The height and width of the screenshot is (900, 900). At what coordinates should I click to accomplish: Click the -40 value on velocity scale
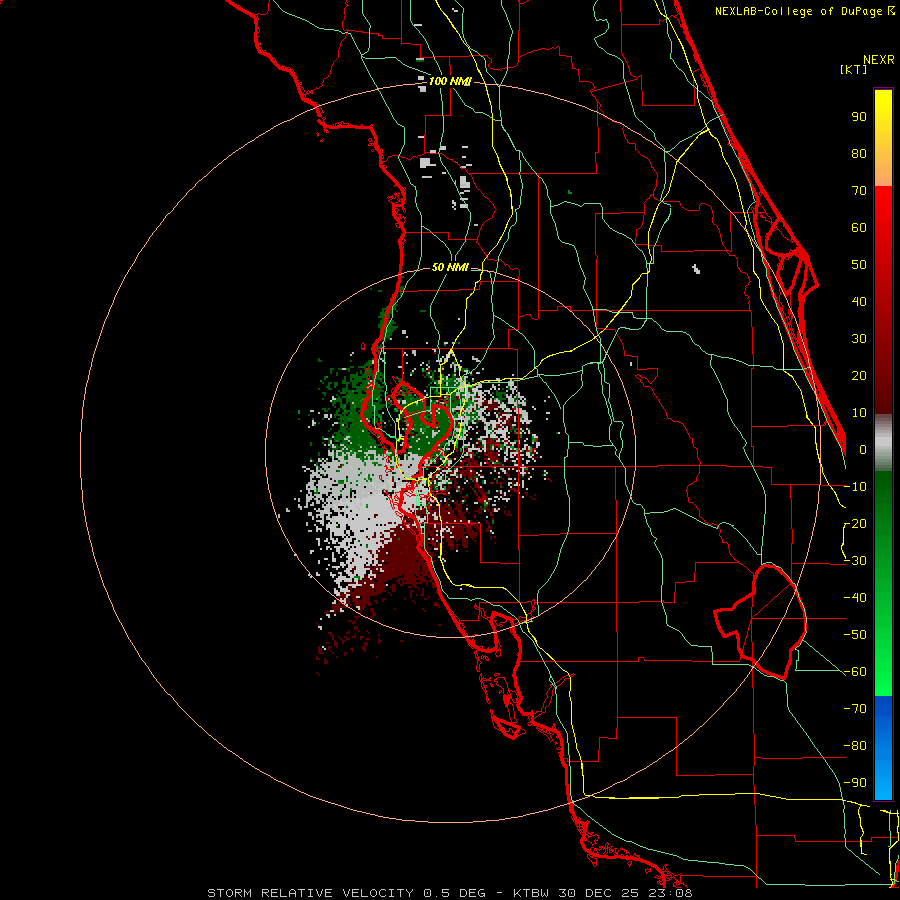[855, 598]
